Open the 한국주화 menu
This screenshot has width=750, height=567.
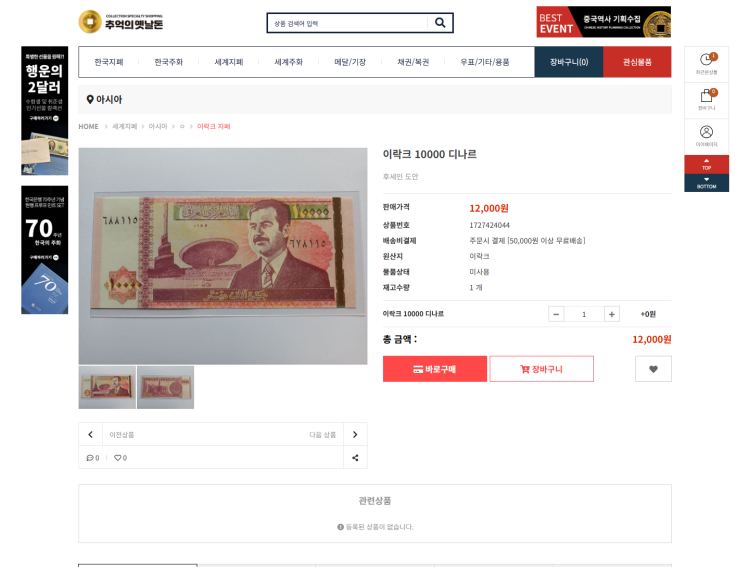pyautogui.click(x=168, y=62)
